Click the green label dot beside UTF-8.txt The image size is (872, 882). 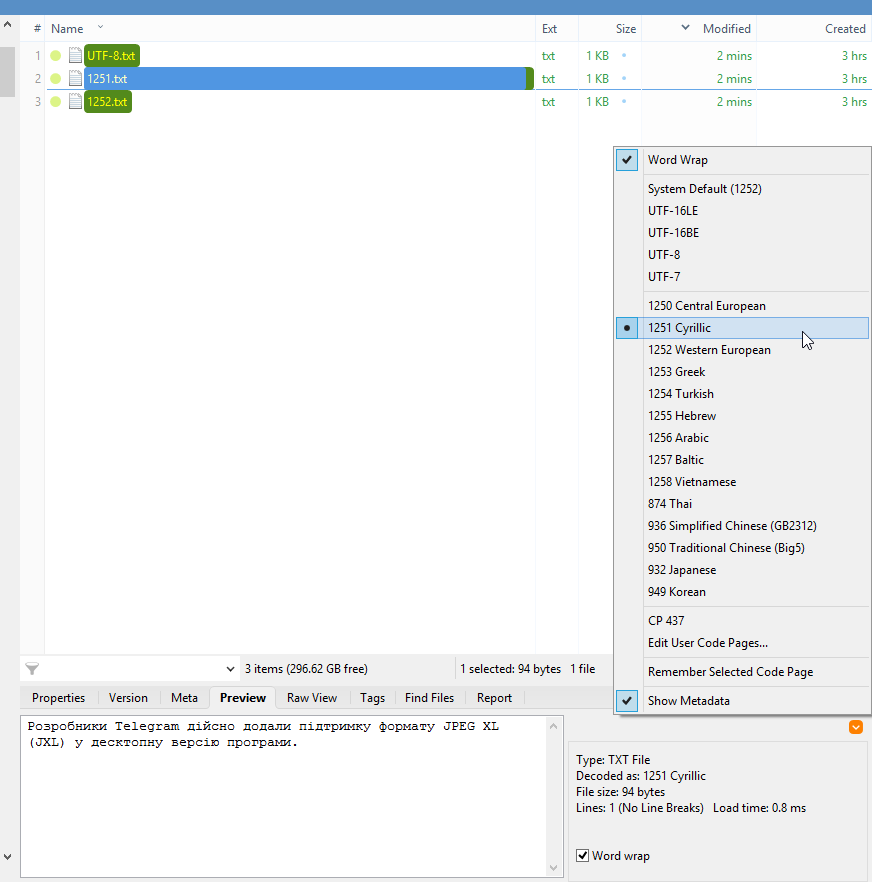pos(56,56)
